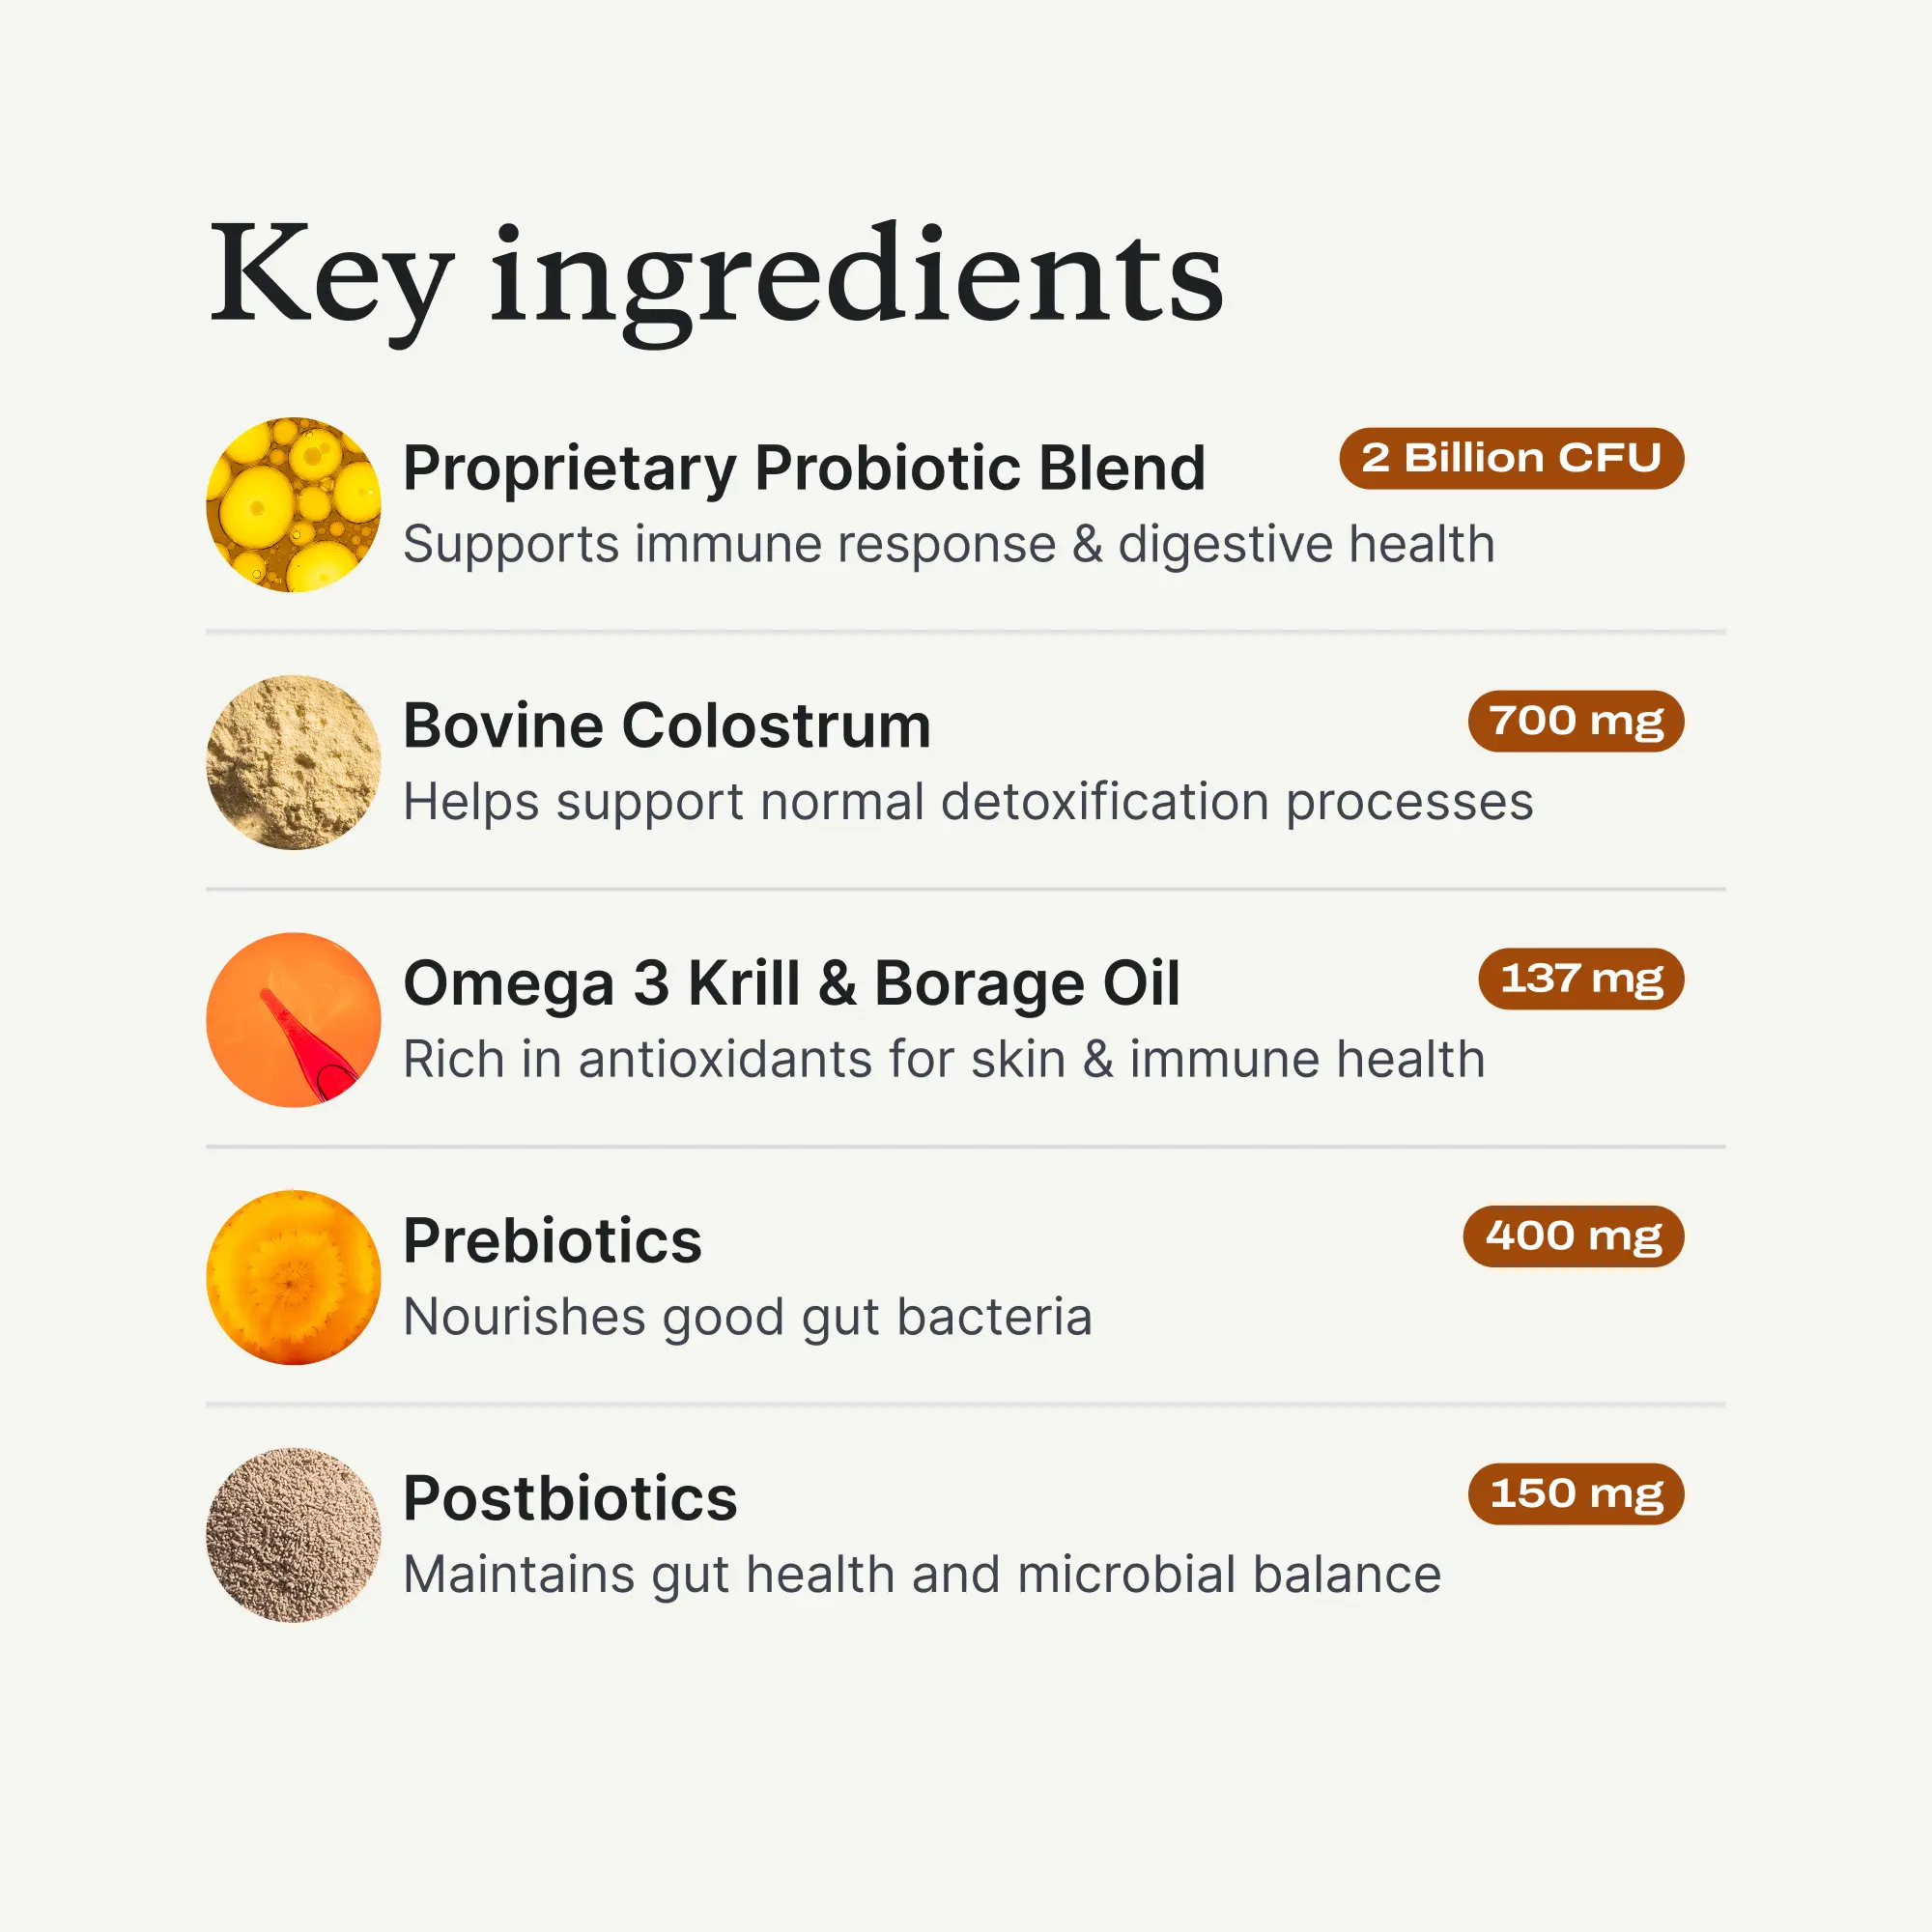Click the orange krill oil dropper image
The width and height of the screenshot is (1932, 1932).
coord(293,1020)
